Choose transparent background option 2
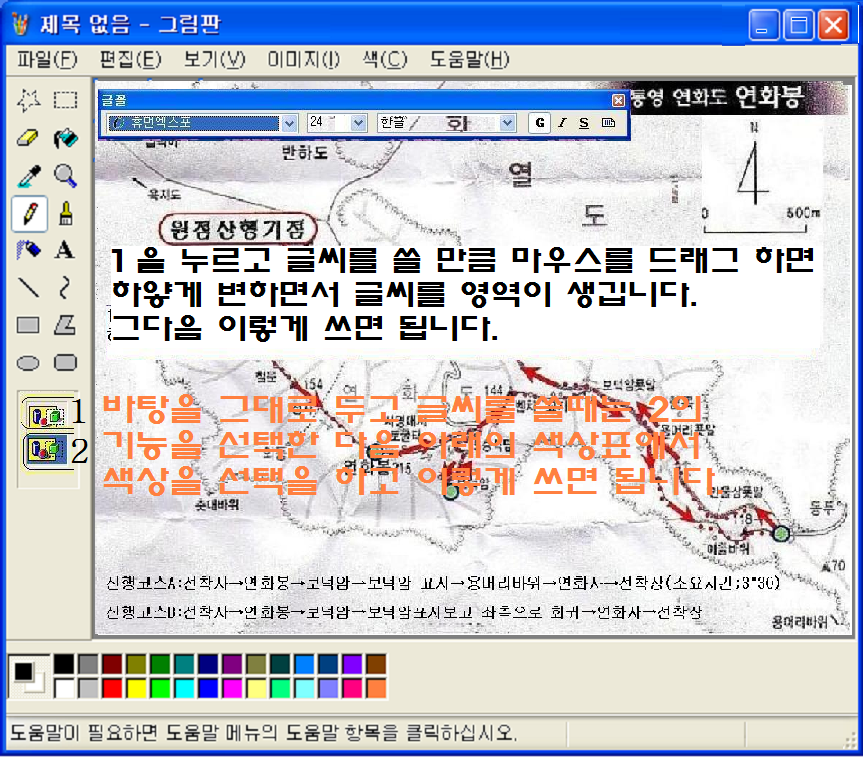 (x=47, y=450)
